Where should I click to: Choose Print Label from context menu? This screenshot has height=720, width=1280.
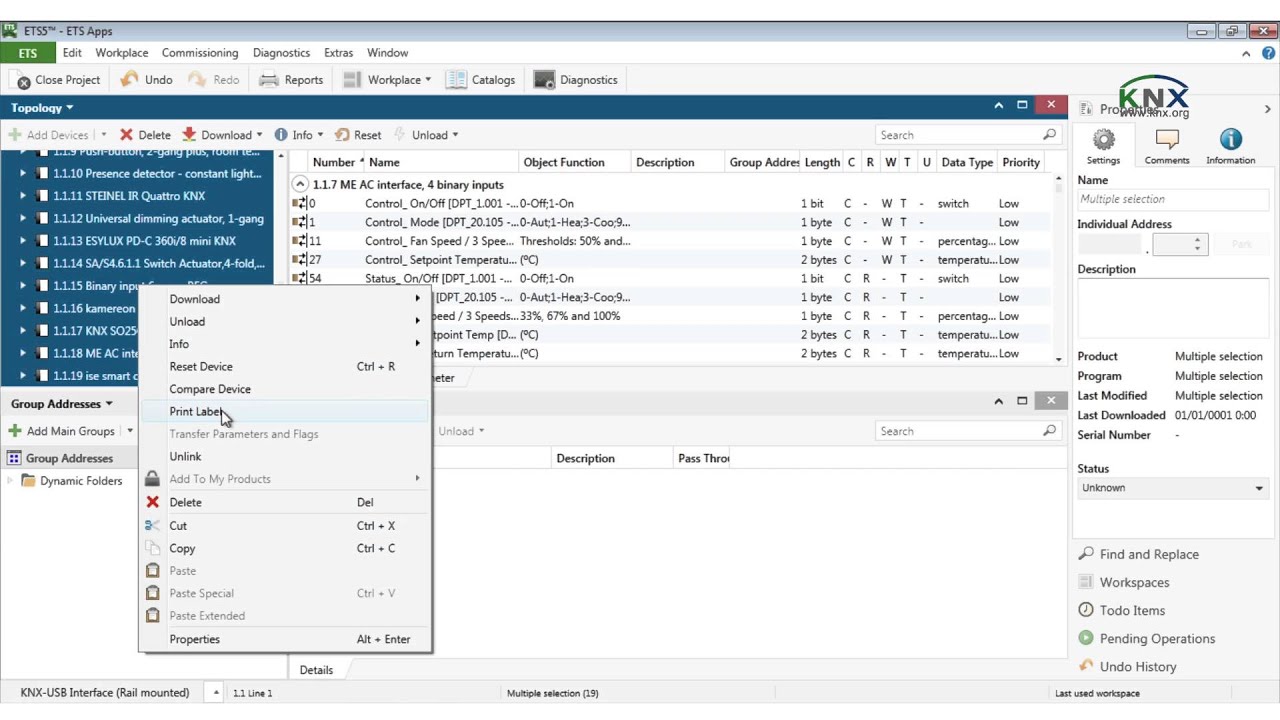pos(285,411)
